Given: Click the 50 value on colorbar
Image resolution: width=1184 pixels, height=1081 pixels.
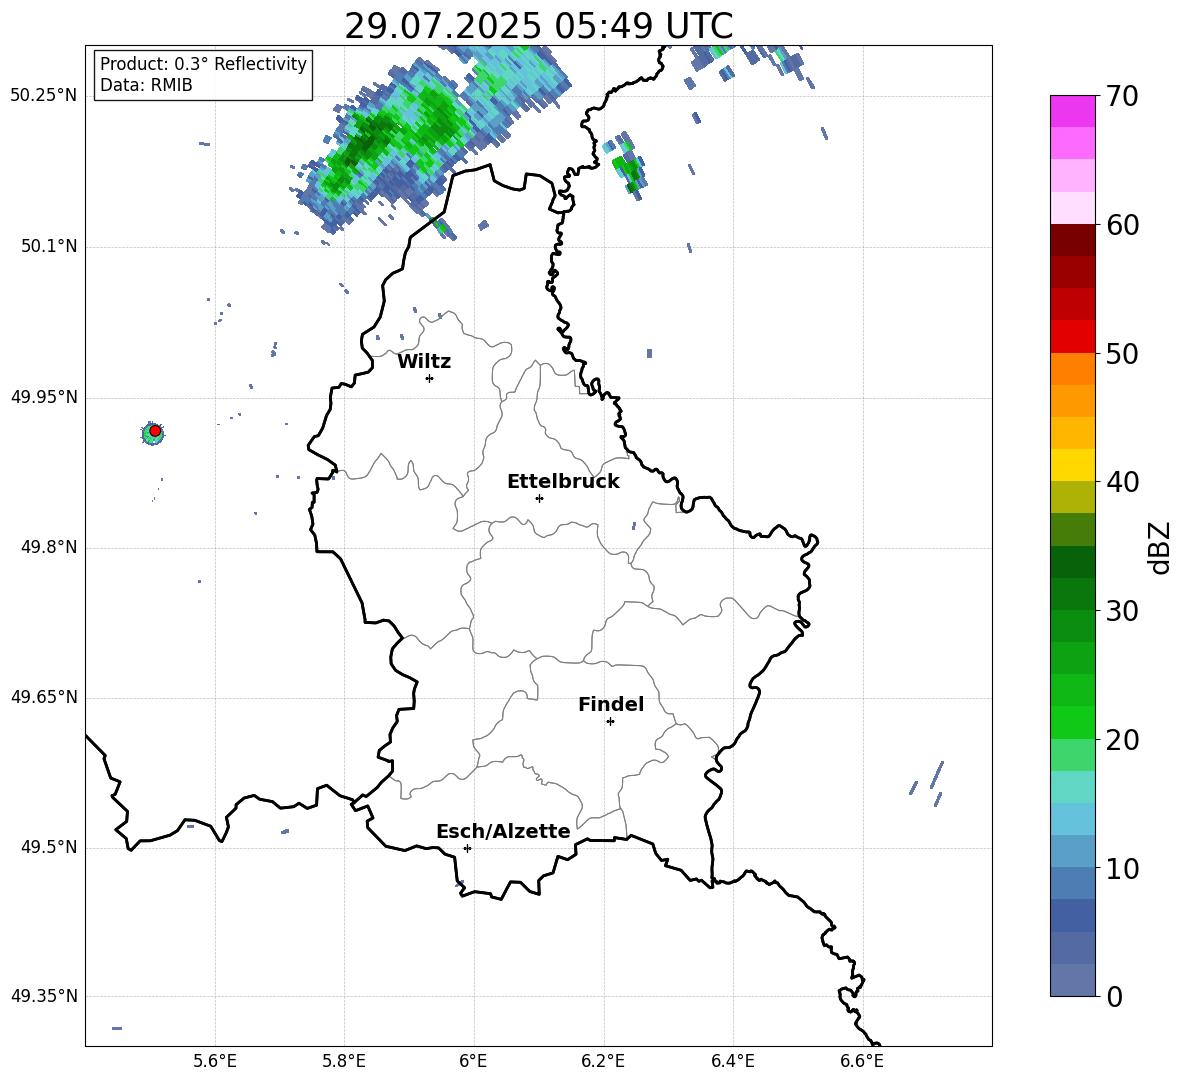Looking at the screenshot, I should [1122, 354].
